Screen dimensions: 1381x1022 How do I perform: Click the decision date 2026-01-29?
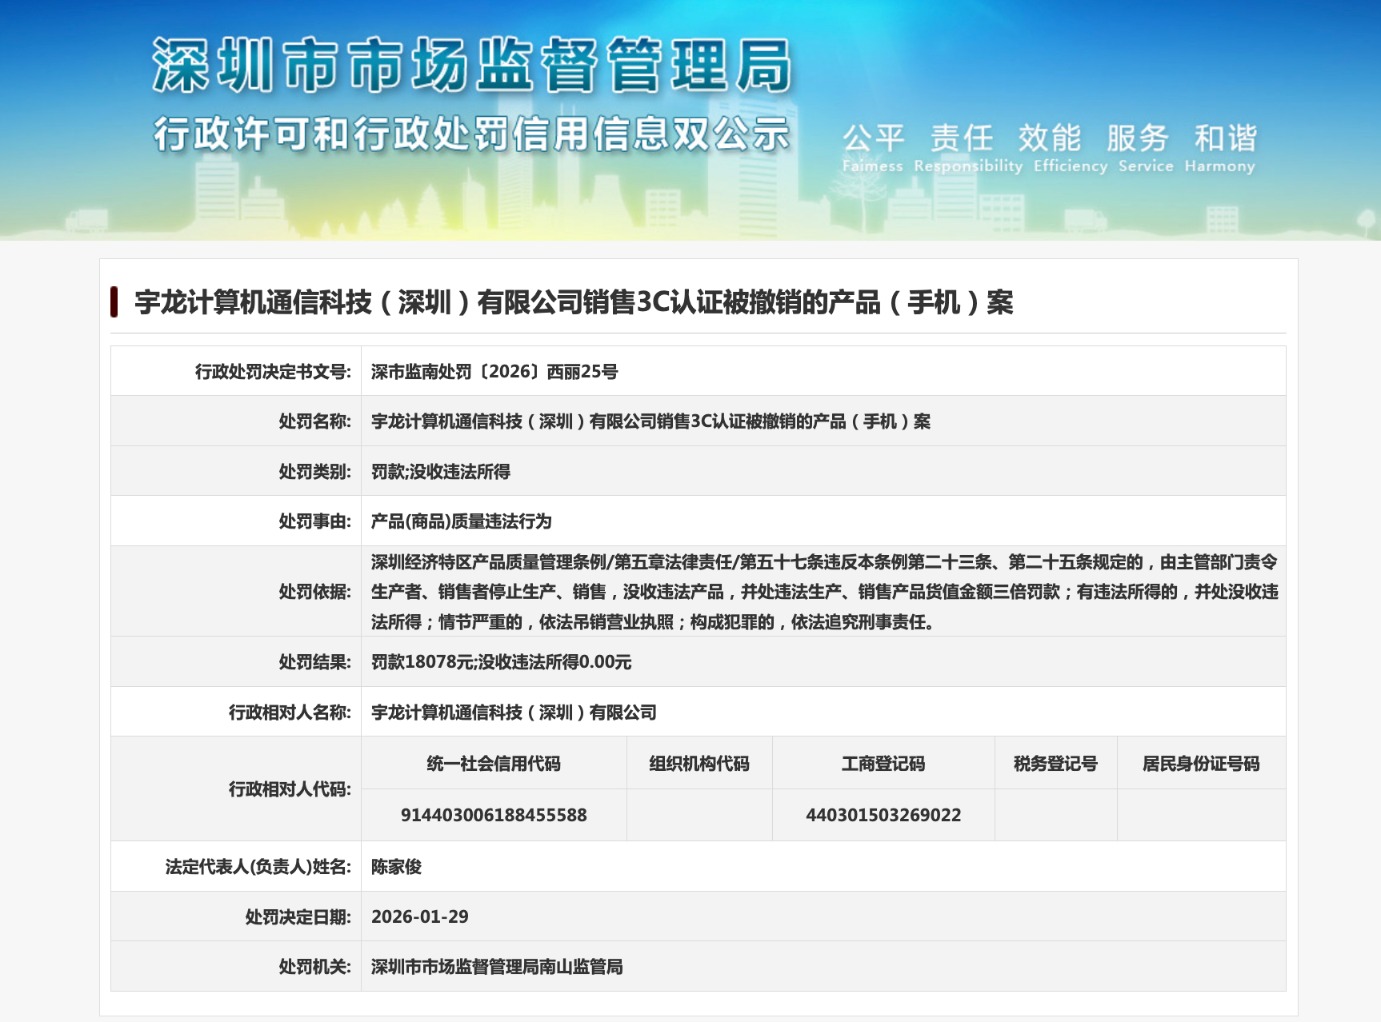(x=419, y=917)
